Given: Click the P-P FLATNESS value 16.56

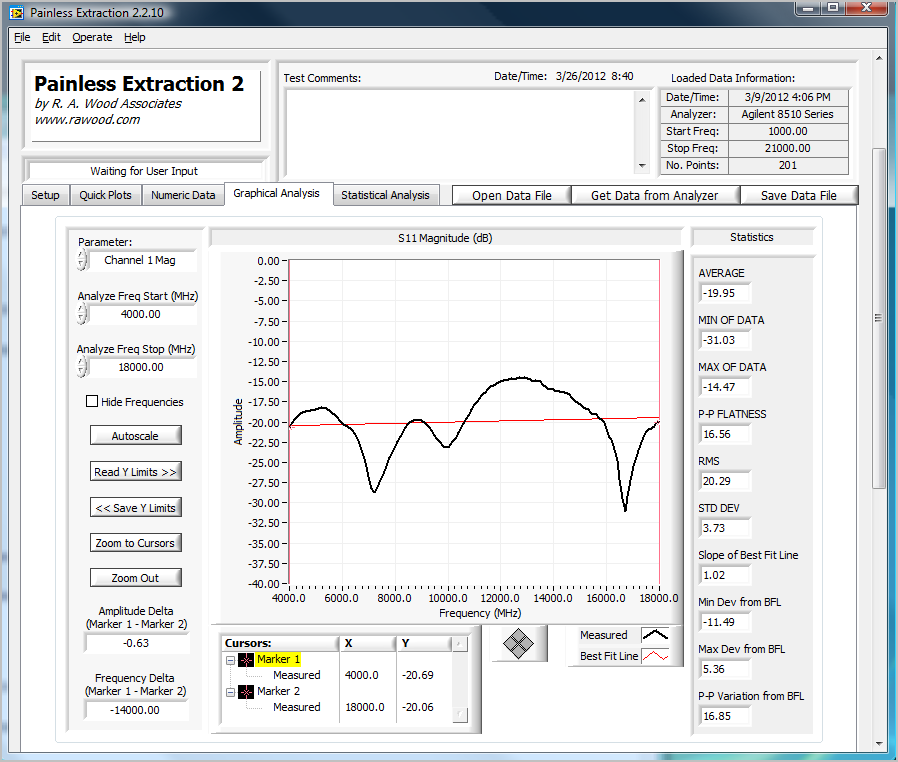Looking at the screenshot, I should [725, 434].
